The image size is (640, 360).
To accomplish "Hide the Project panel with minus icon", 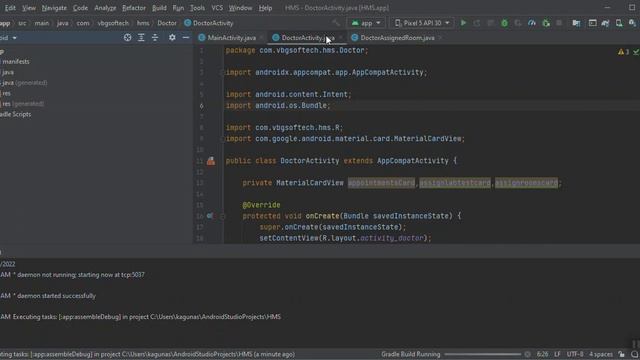I will [x=186, y=38].
